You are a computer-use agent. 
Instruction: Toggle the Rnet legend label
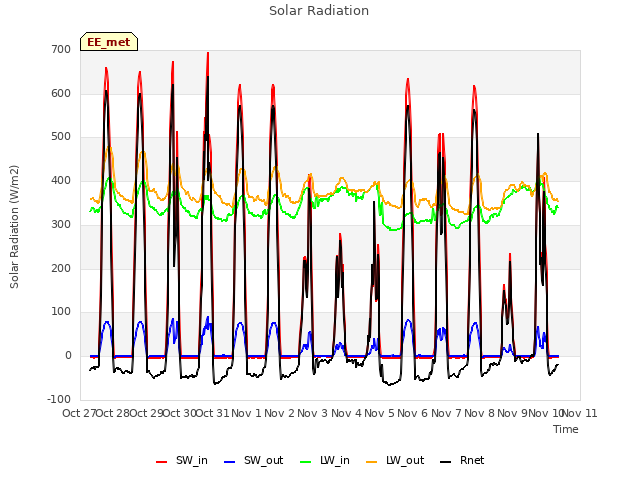(x=472, y=461)
